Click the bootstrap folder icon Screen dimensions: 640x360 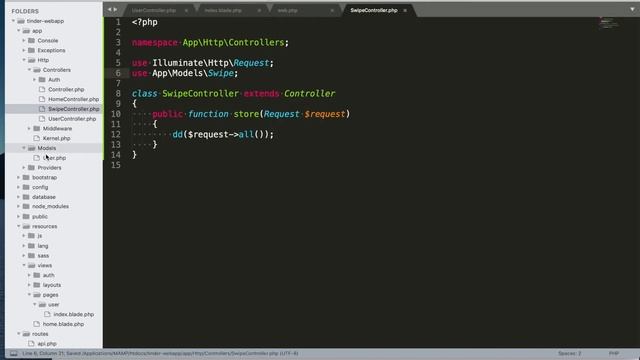26,177
